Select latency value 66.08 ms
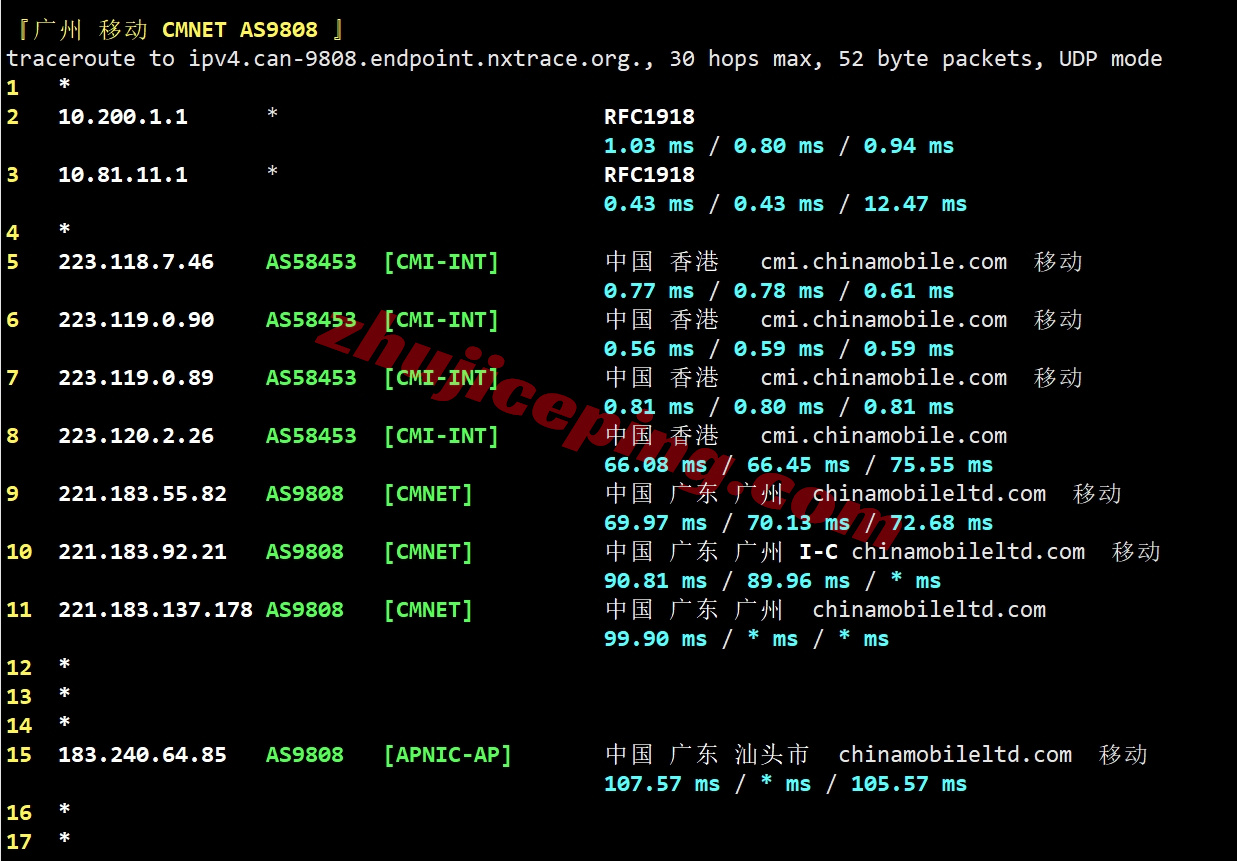This screenshot has height=861, width=1237. pos(655,465)
